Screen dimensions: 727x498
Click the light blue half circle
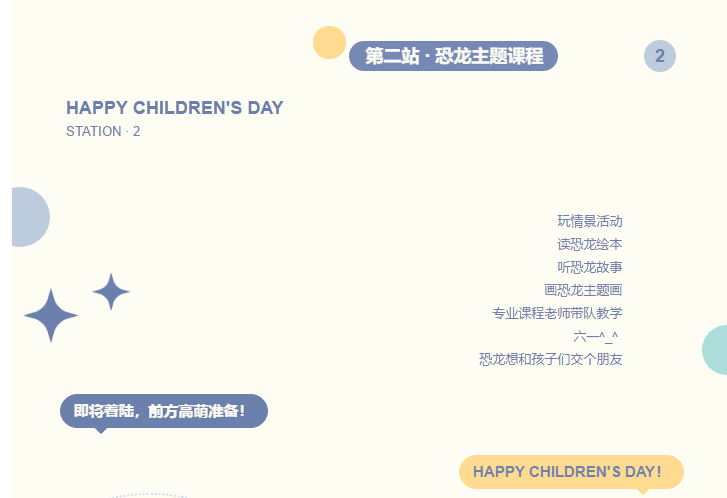[31, 217]
